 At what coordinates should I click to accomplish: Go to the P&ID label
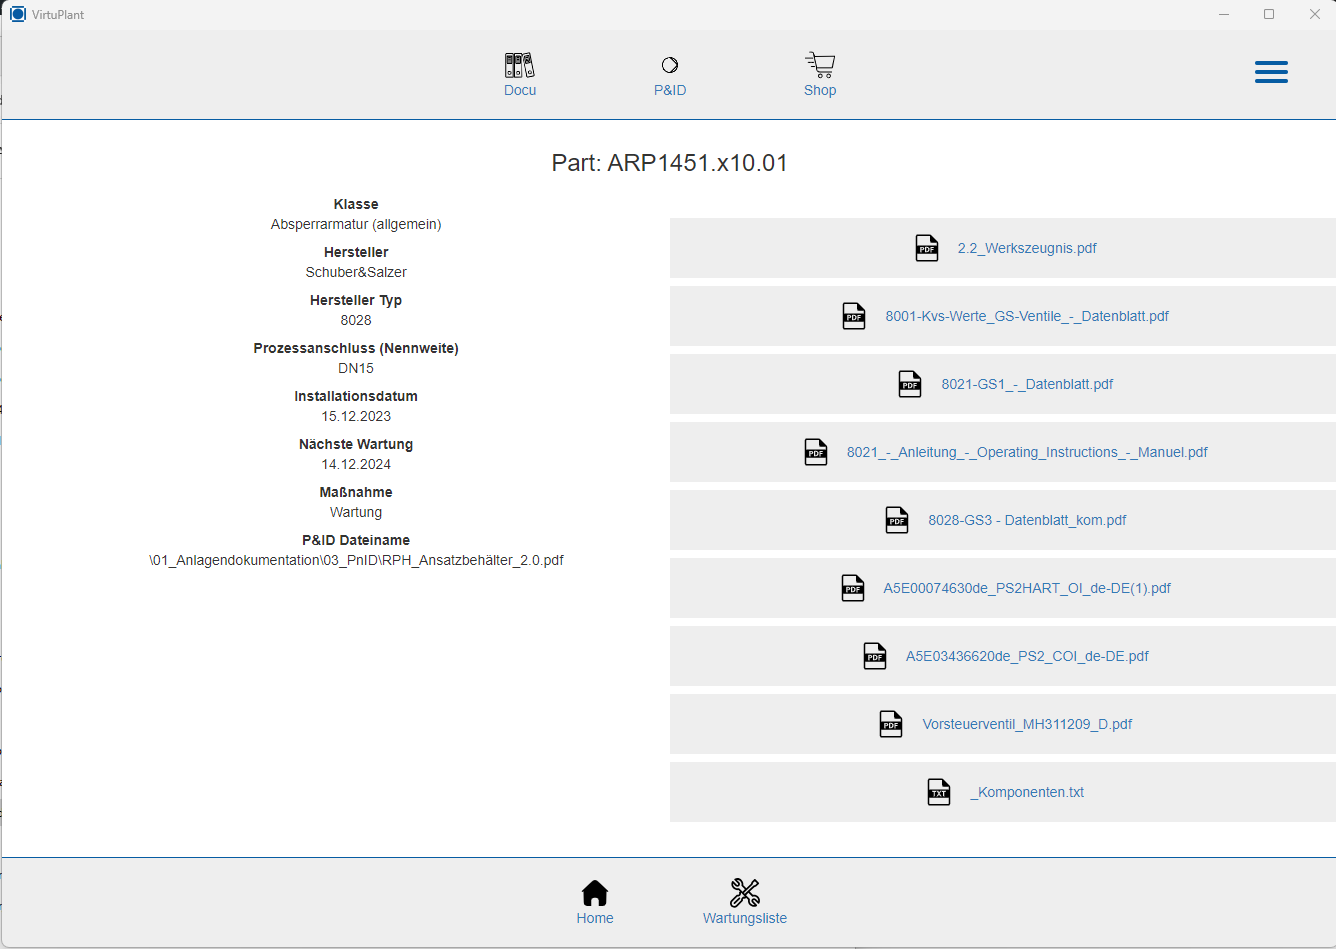(670, 90)
